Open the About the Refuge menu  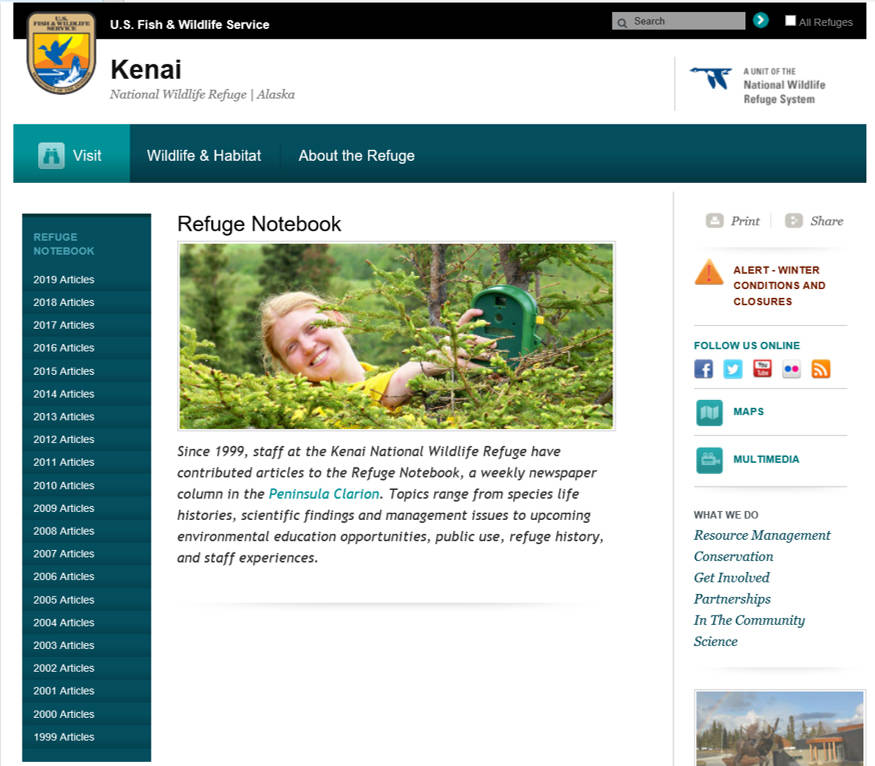coord(357,156)
